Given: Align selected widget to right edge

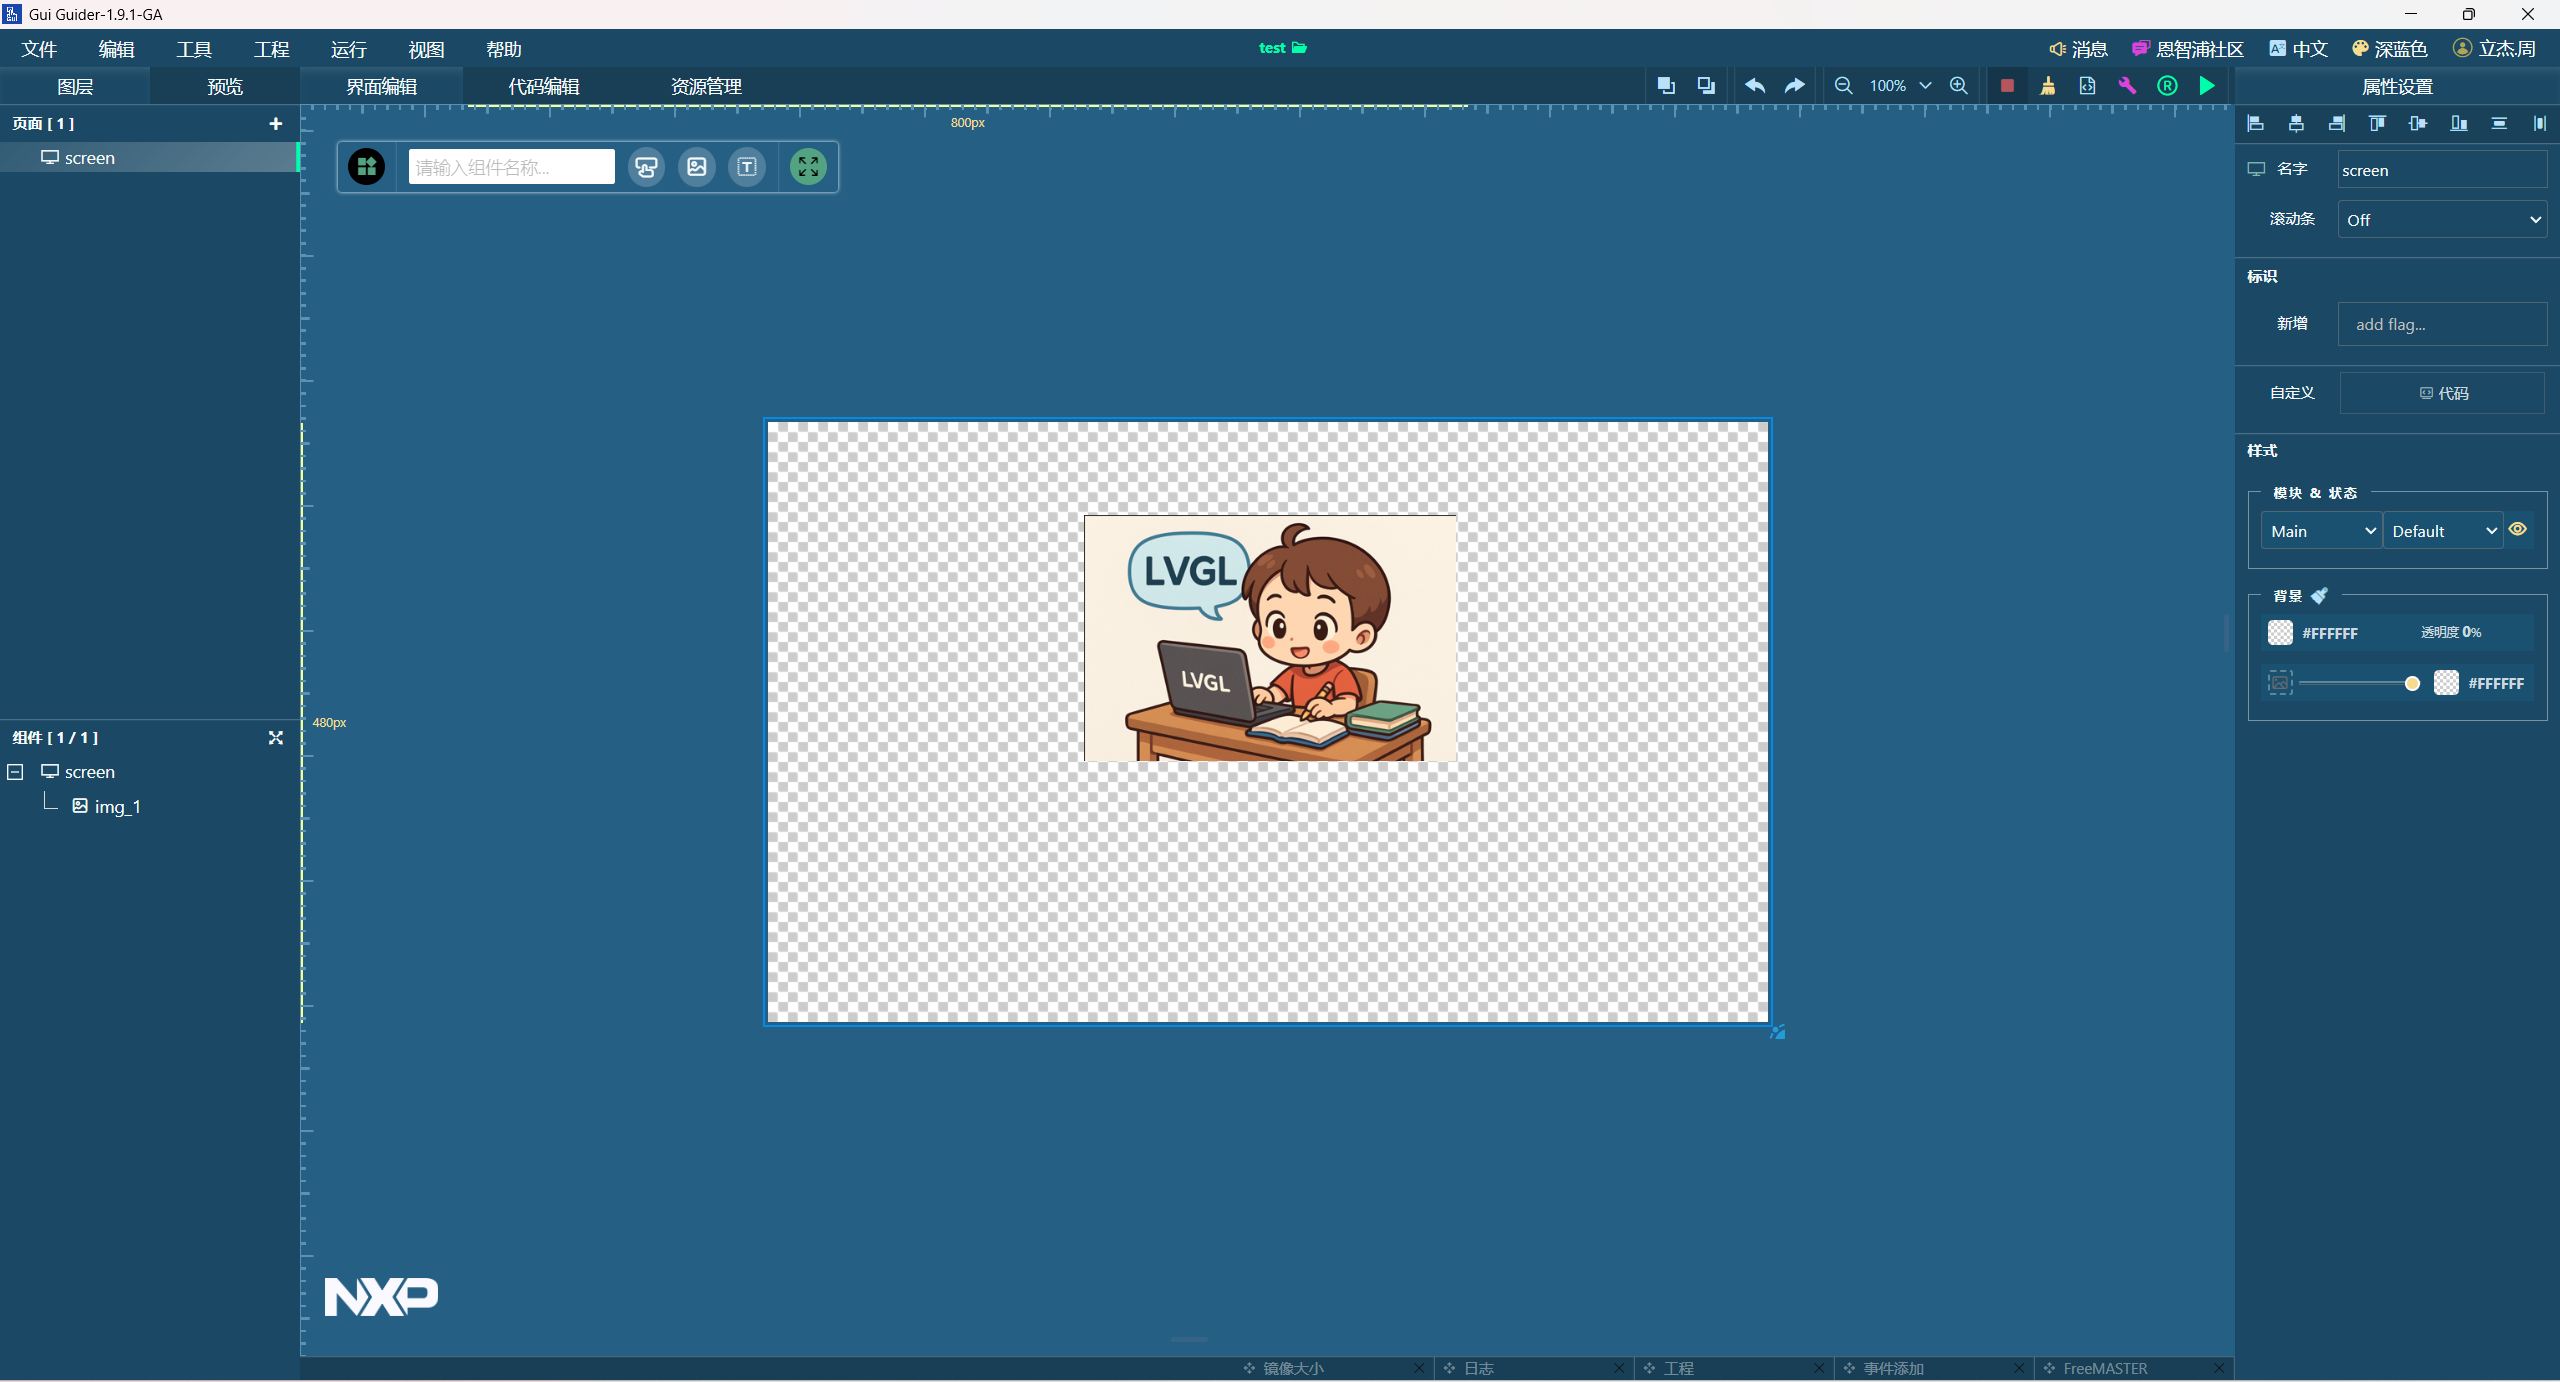Looking at the screenshot, I should point(2337,123).
